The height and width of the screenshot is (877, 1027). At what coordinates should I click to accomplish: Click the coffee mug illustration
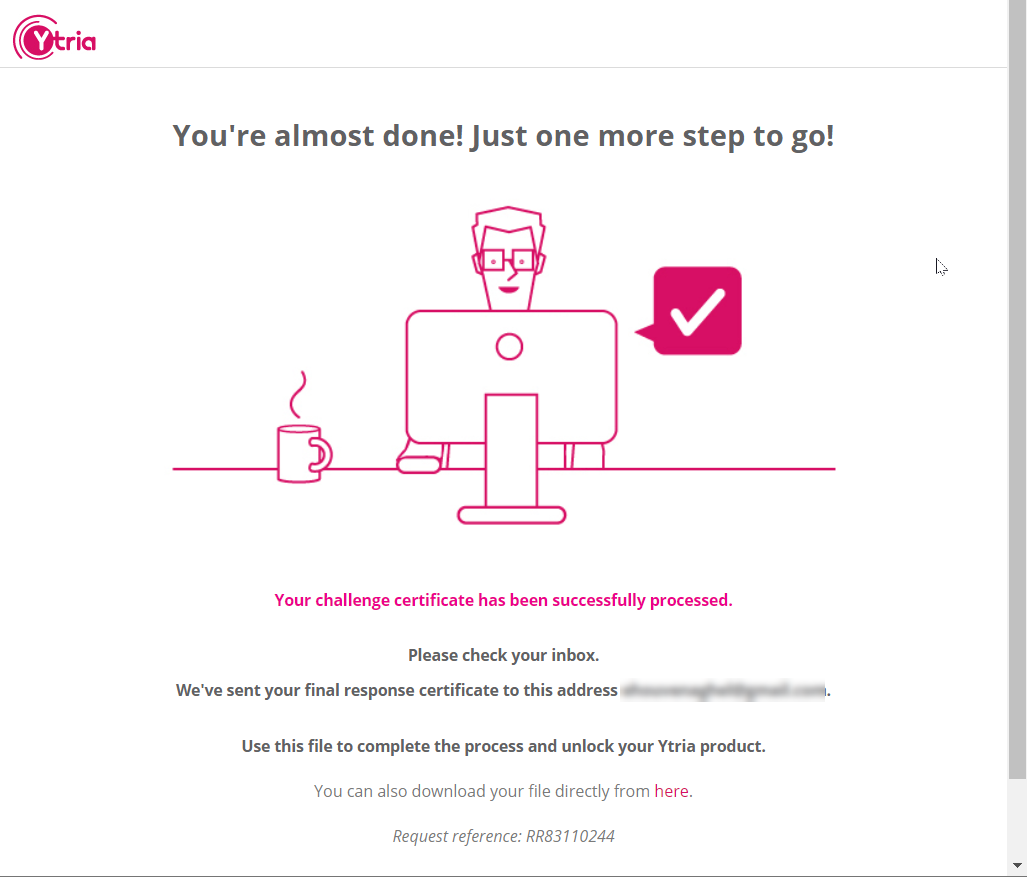click(300, 453)
